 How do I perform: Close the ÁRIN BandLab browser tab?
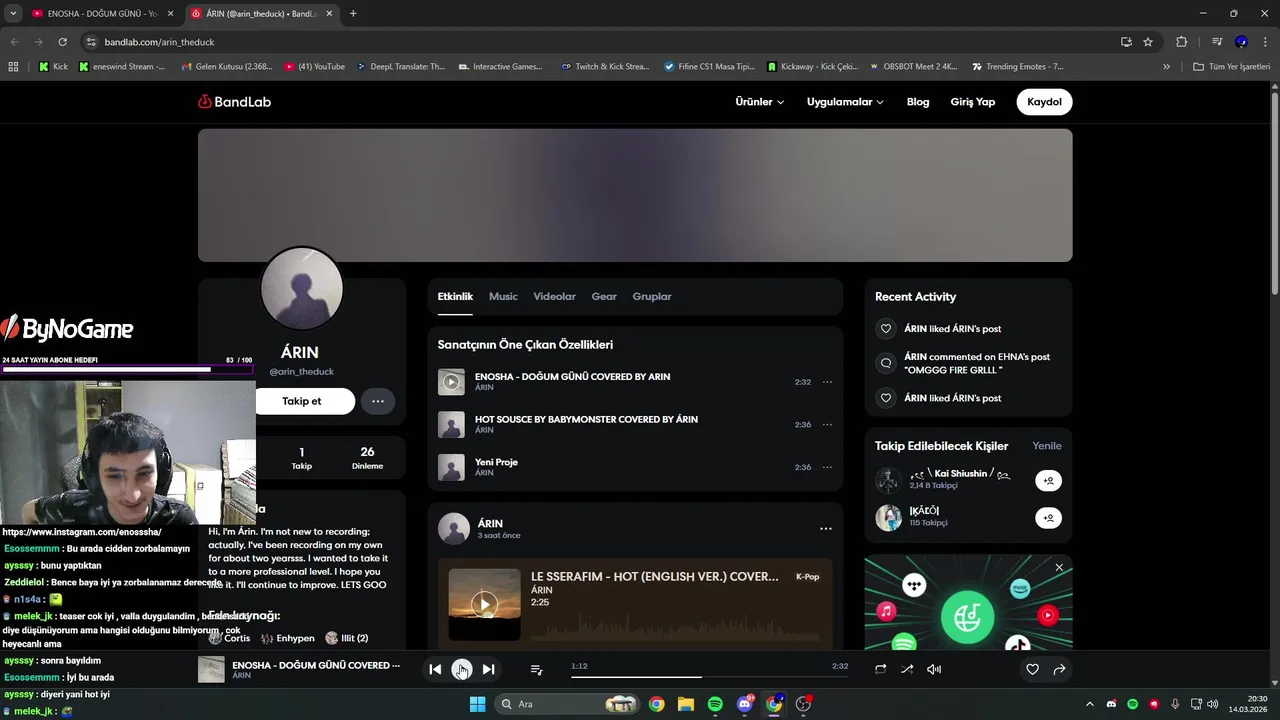(x=329, y=14)
